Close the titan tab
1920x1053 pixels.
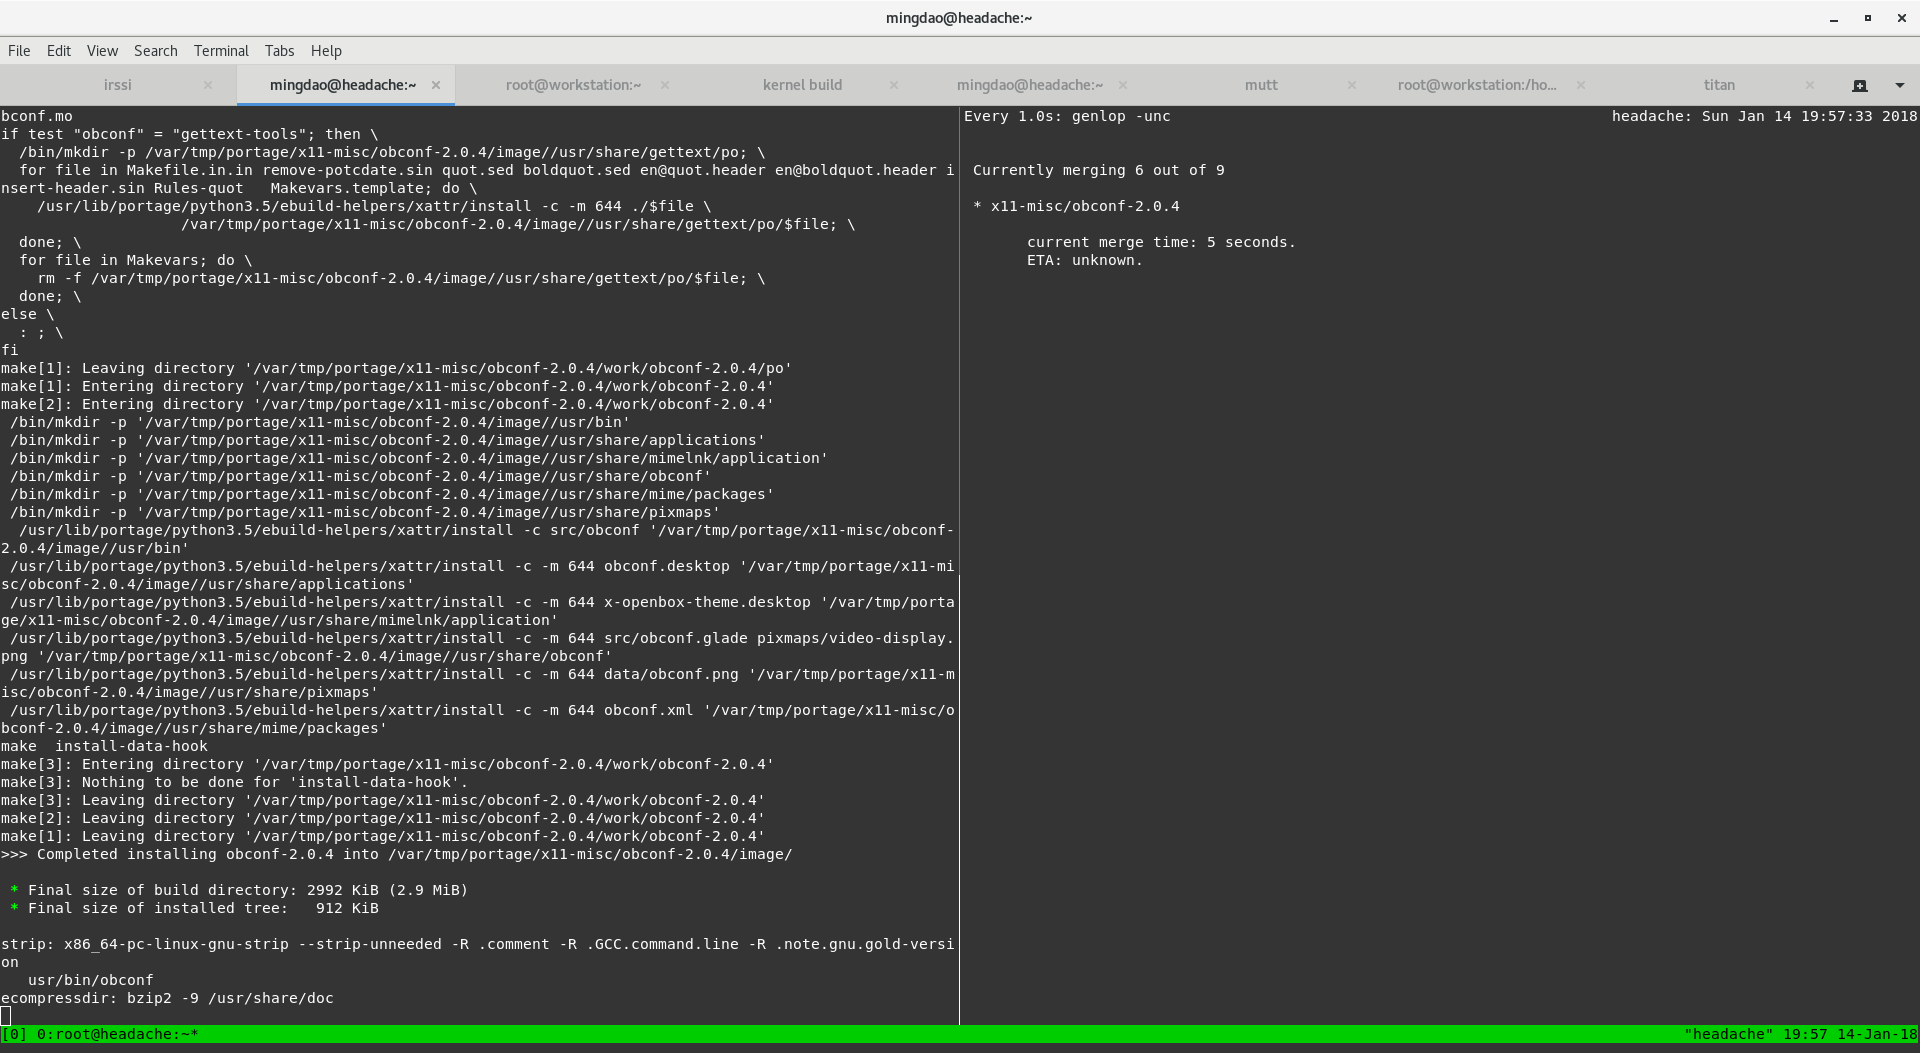point(1810,85)
